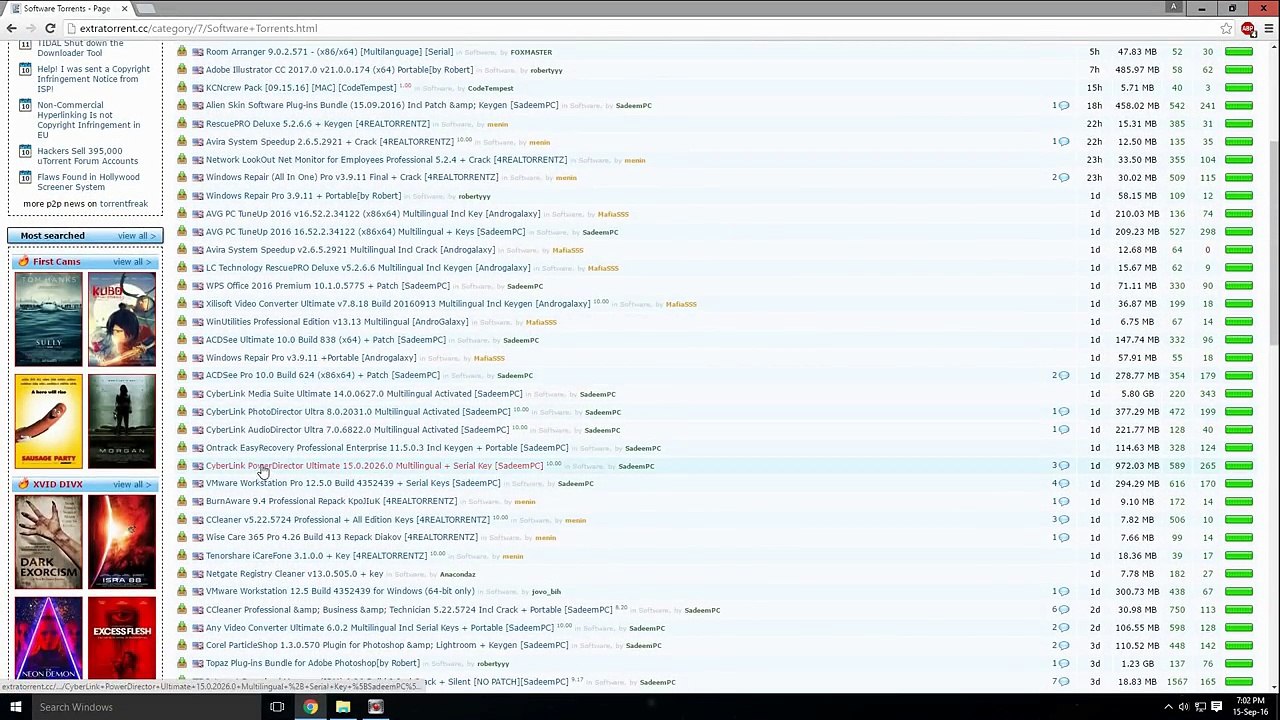Read 'Flaws Found in Hollywood Screener System' news

[x=88, y=182]
